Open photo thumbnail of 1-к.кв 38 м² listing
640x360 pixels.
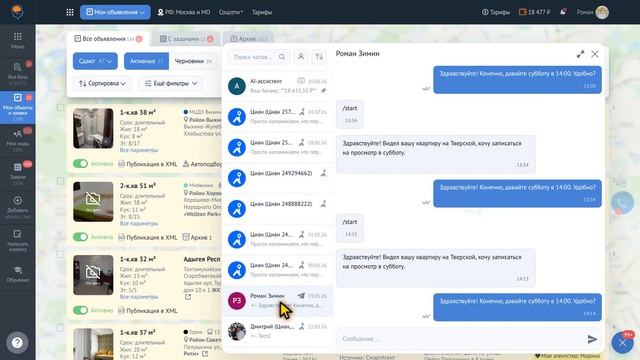tap(93, 128)
